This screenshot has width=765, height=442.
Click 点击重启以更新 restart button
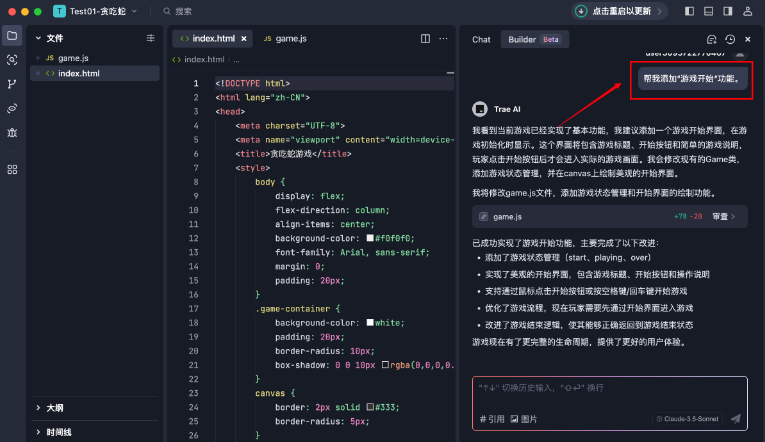[x=621, y=11]
